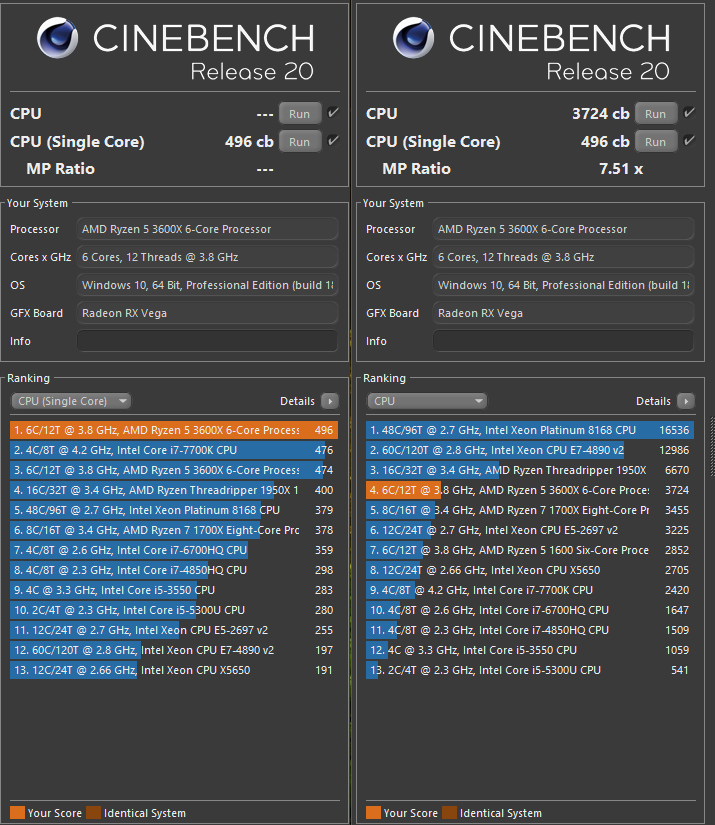
Task: Run the CPU test in the left window
Action: coord(299,114)
